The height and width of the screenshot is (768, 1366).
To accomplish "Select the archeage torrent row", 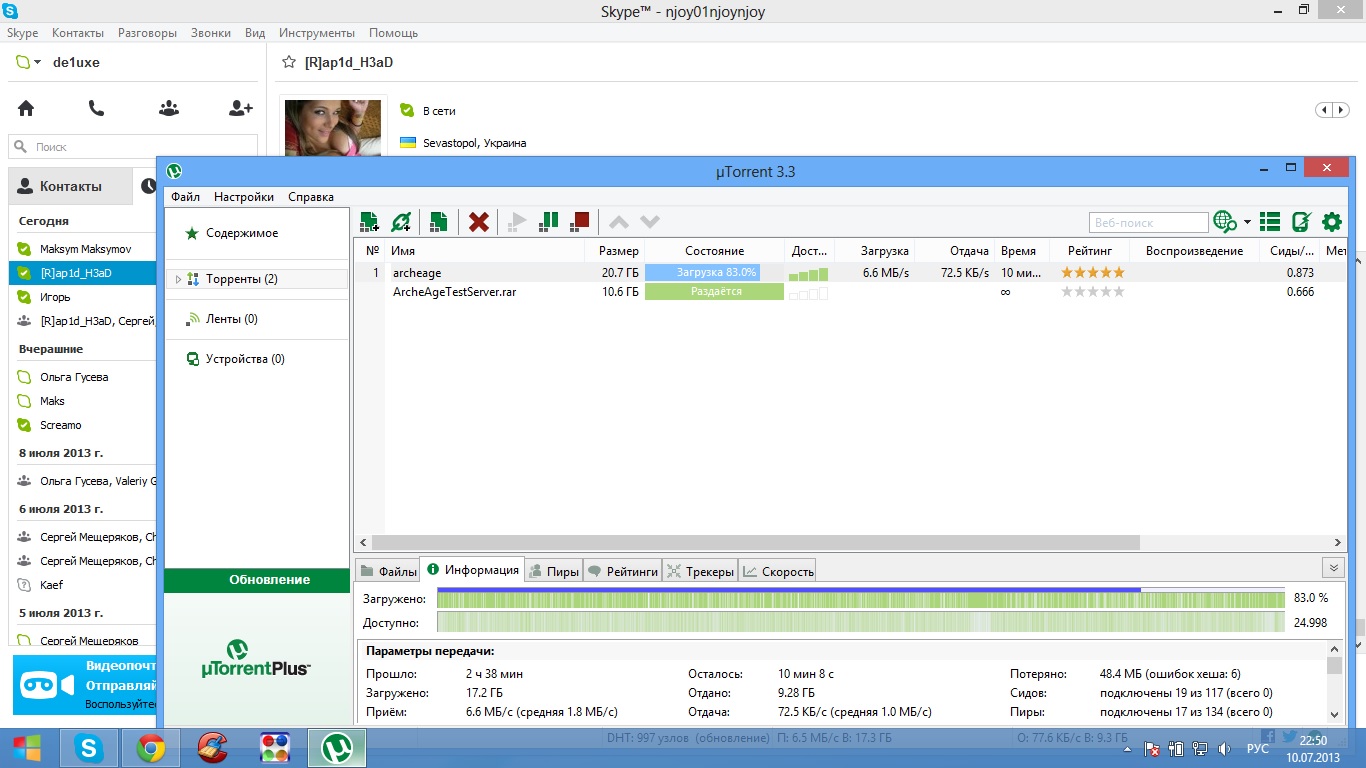I will [850, 273].
